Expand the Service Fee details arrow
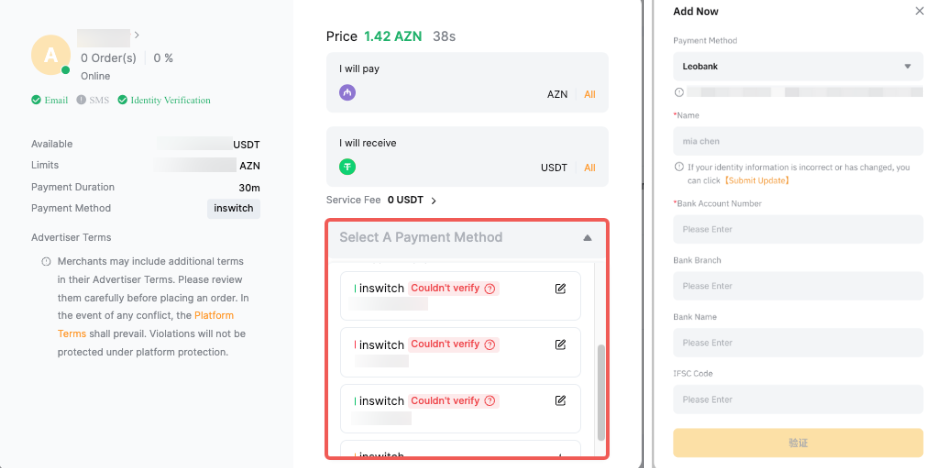The image size is (936, 468). point(433,201)
